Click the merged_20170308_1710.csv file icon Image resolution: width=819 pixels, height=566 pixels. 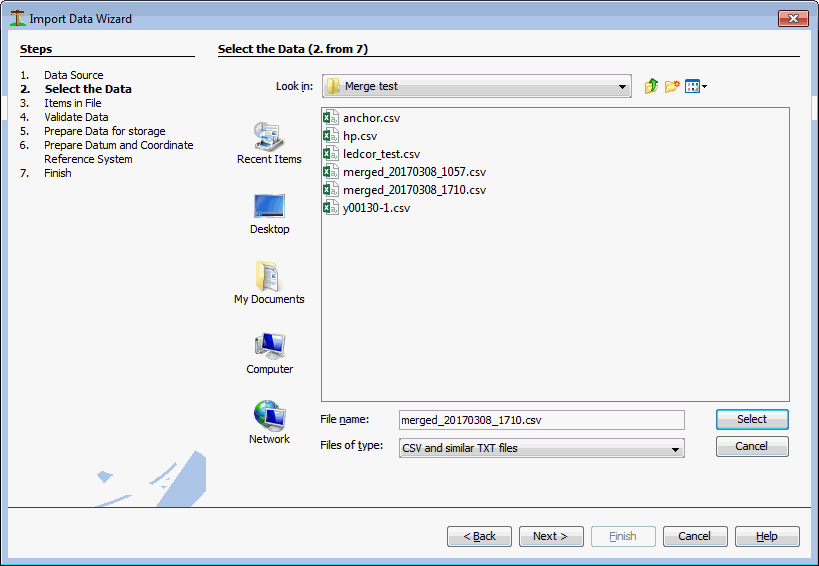(x=331, y=190)
